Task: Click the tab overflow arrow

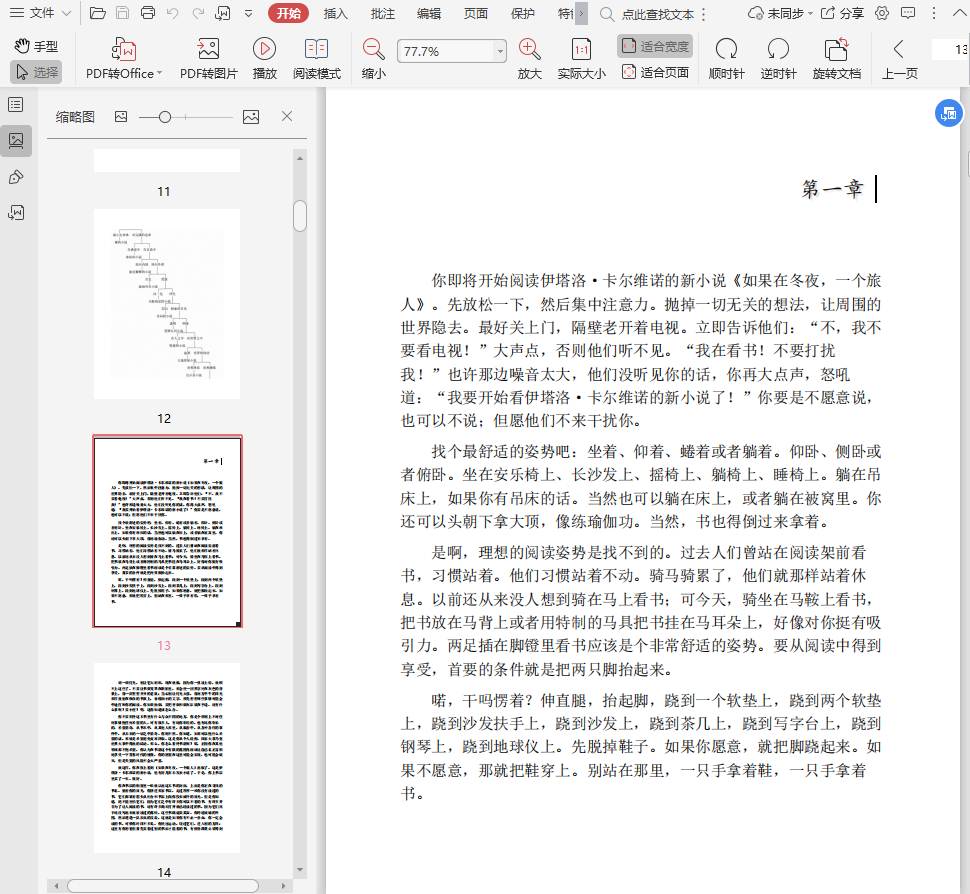Action: tap(581, 13)
